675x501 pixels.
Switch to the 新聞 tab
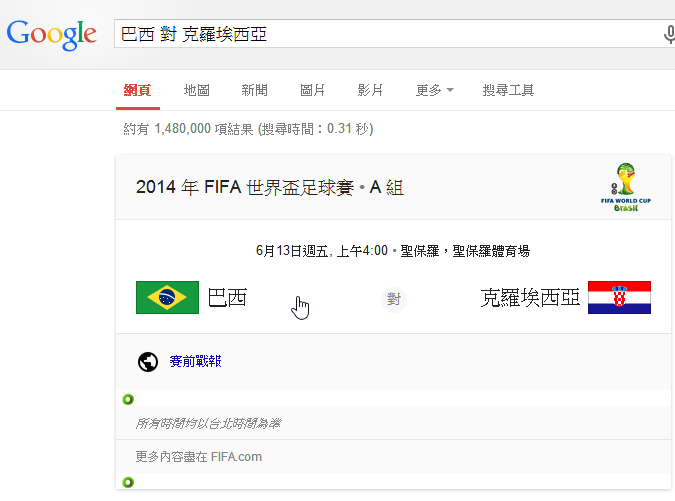point(254,90)
